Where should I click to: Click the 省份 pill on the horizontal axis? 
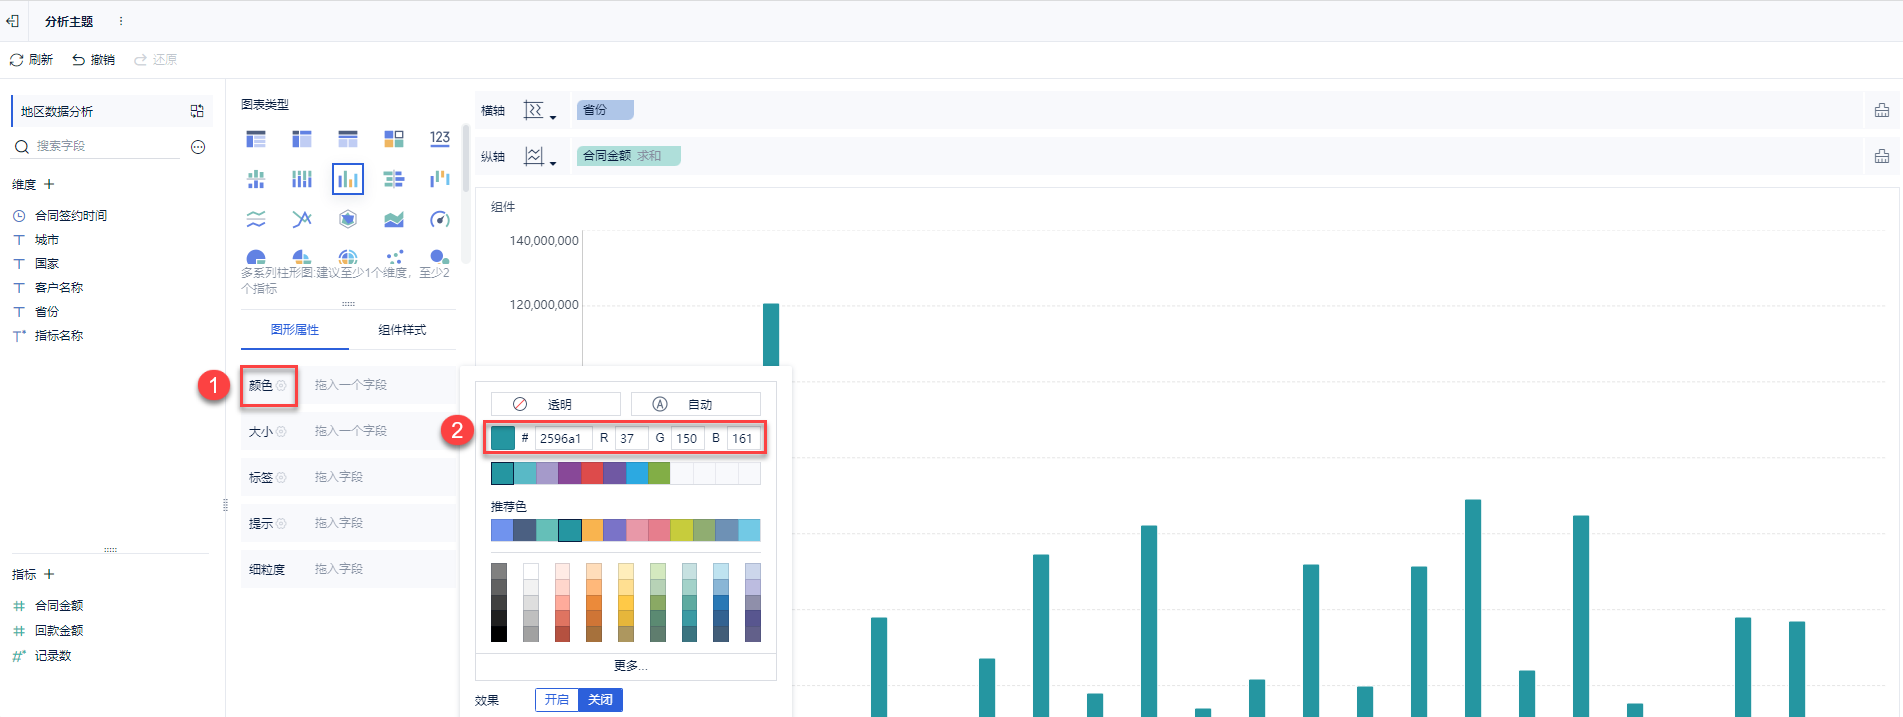coord(605,110)
